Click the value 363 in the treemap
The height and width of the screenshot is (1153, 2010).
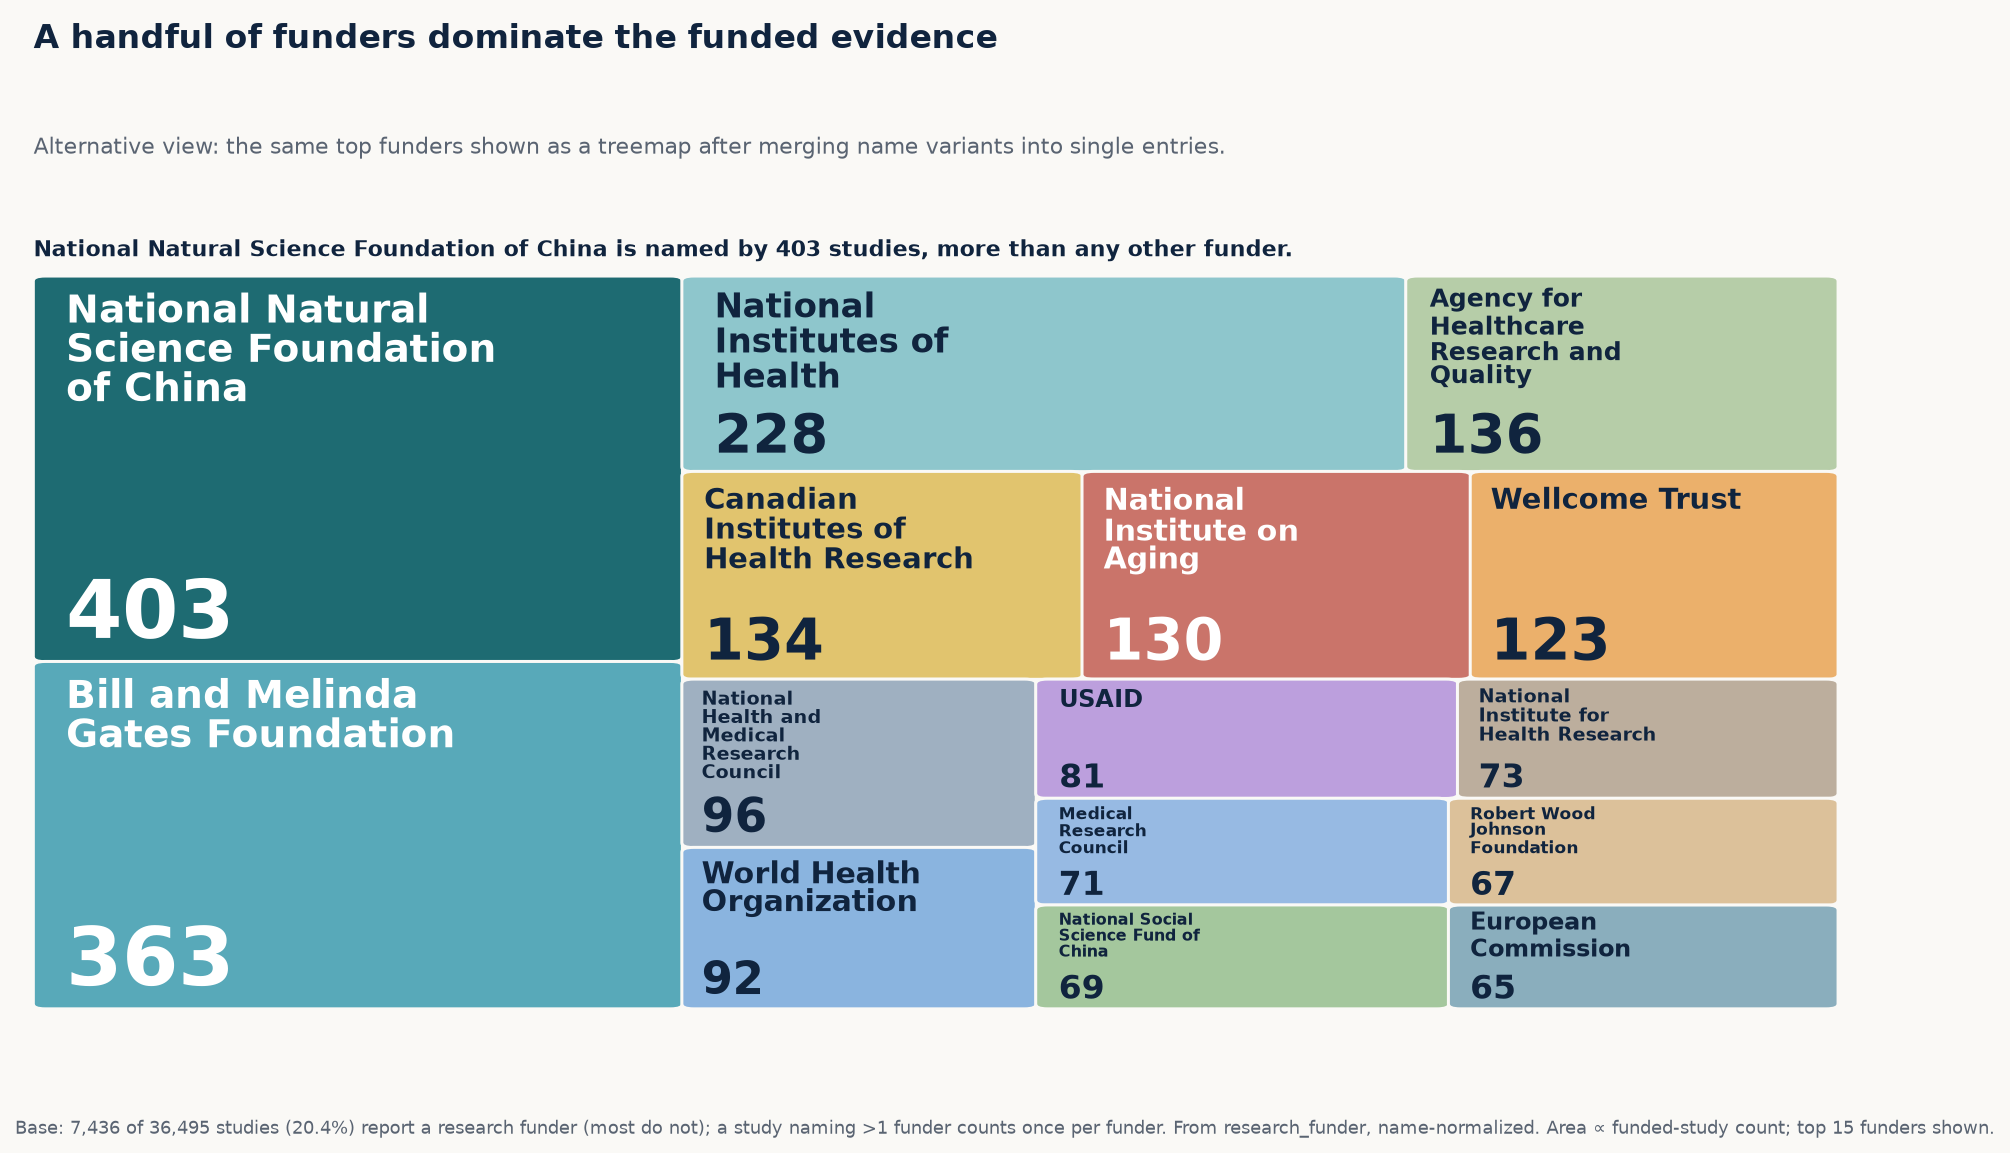149,959
